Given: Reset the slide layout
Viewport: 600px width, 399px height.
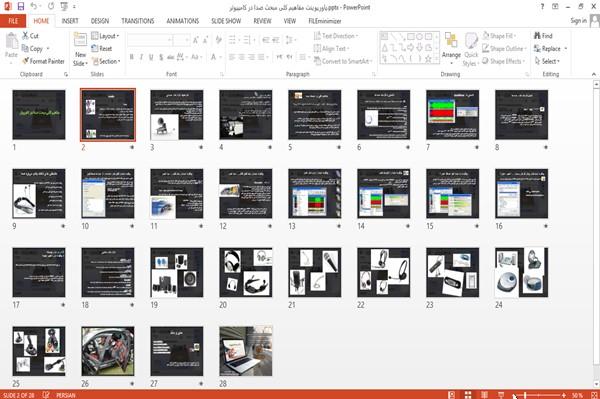Looking at the screenshot, I should click(102, 49).
